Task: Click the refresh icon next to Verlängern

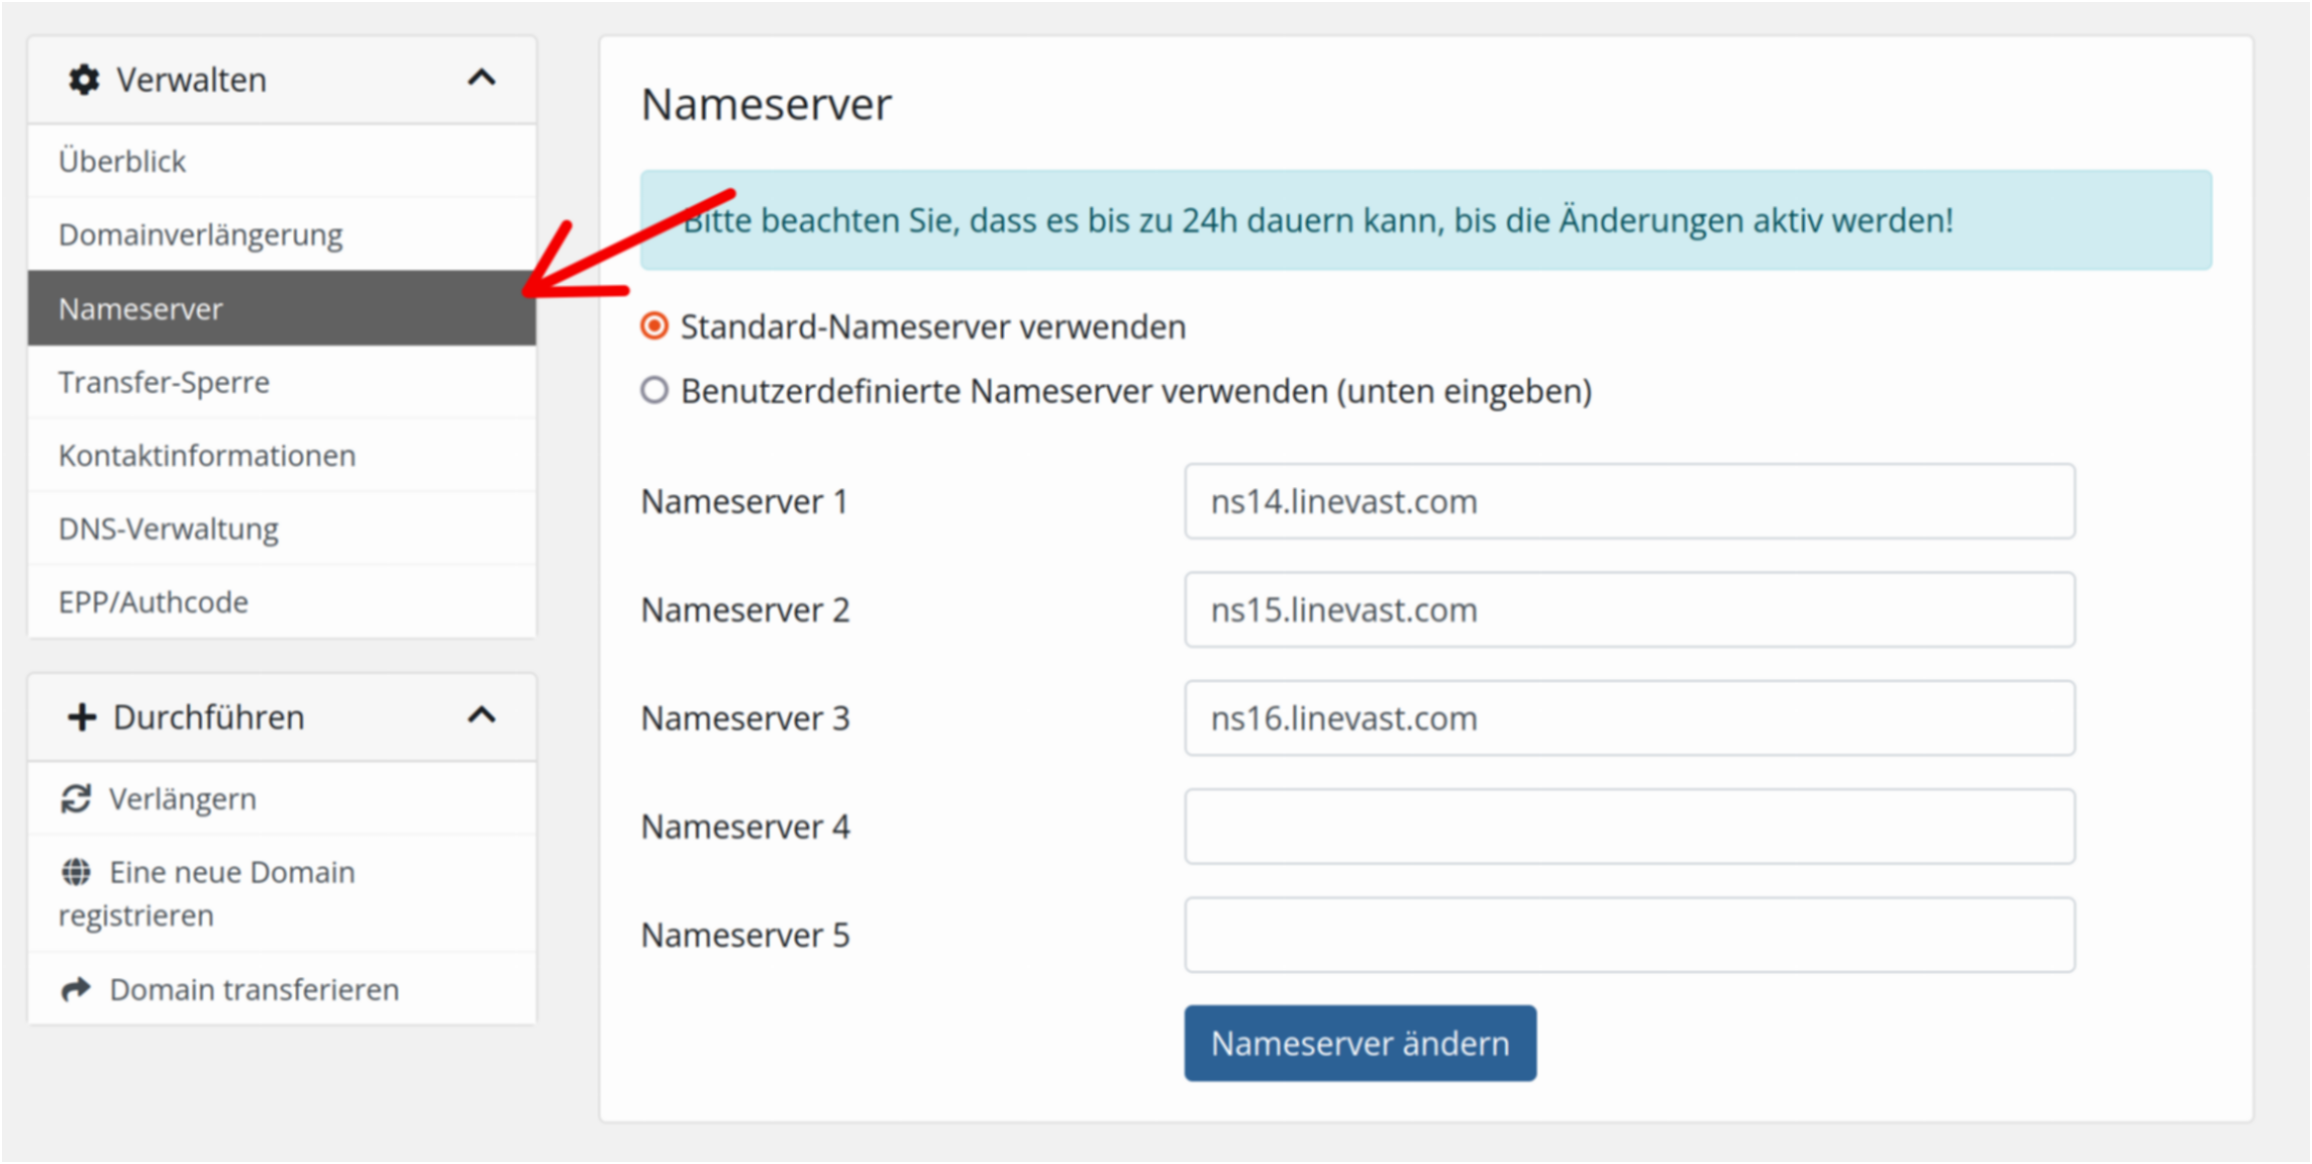Action: [76, 799]
